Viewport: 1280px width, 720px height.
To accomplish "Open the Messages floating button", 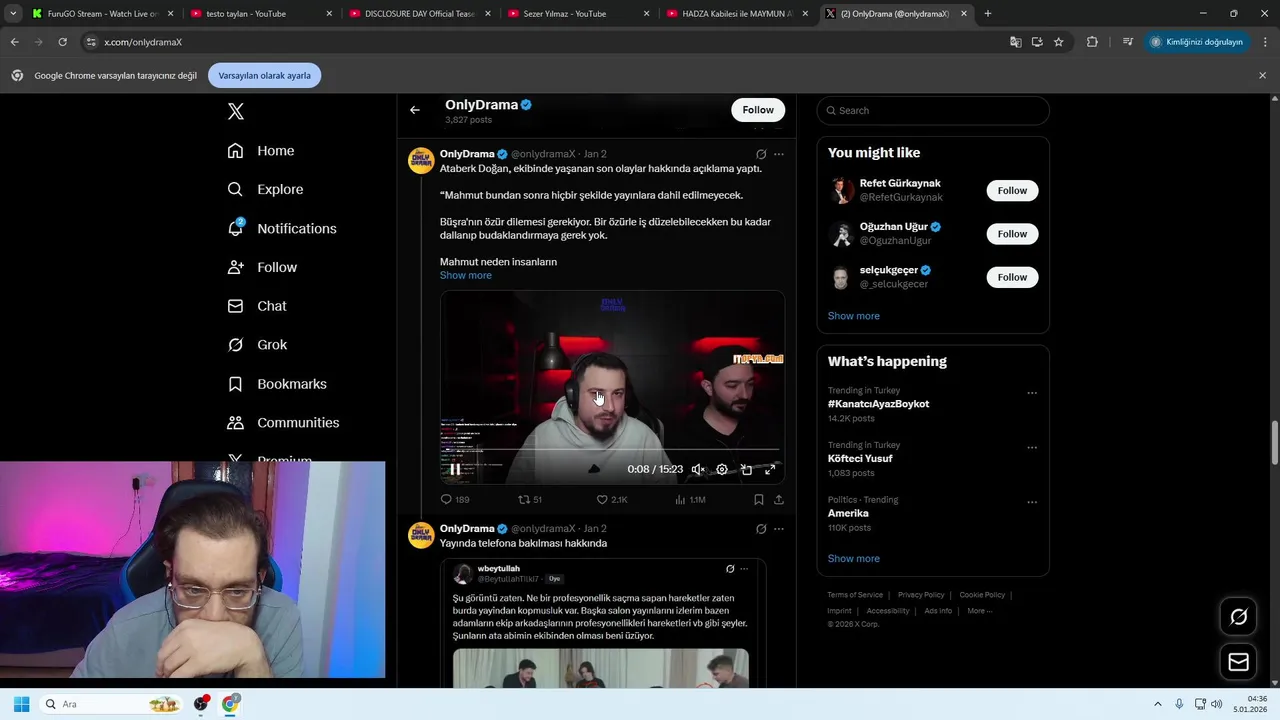I will click(x=1238, y=662).
